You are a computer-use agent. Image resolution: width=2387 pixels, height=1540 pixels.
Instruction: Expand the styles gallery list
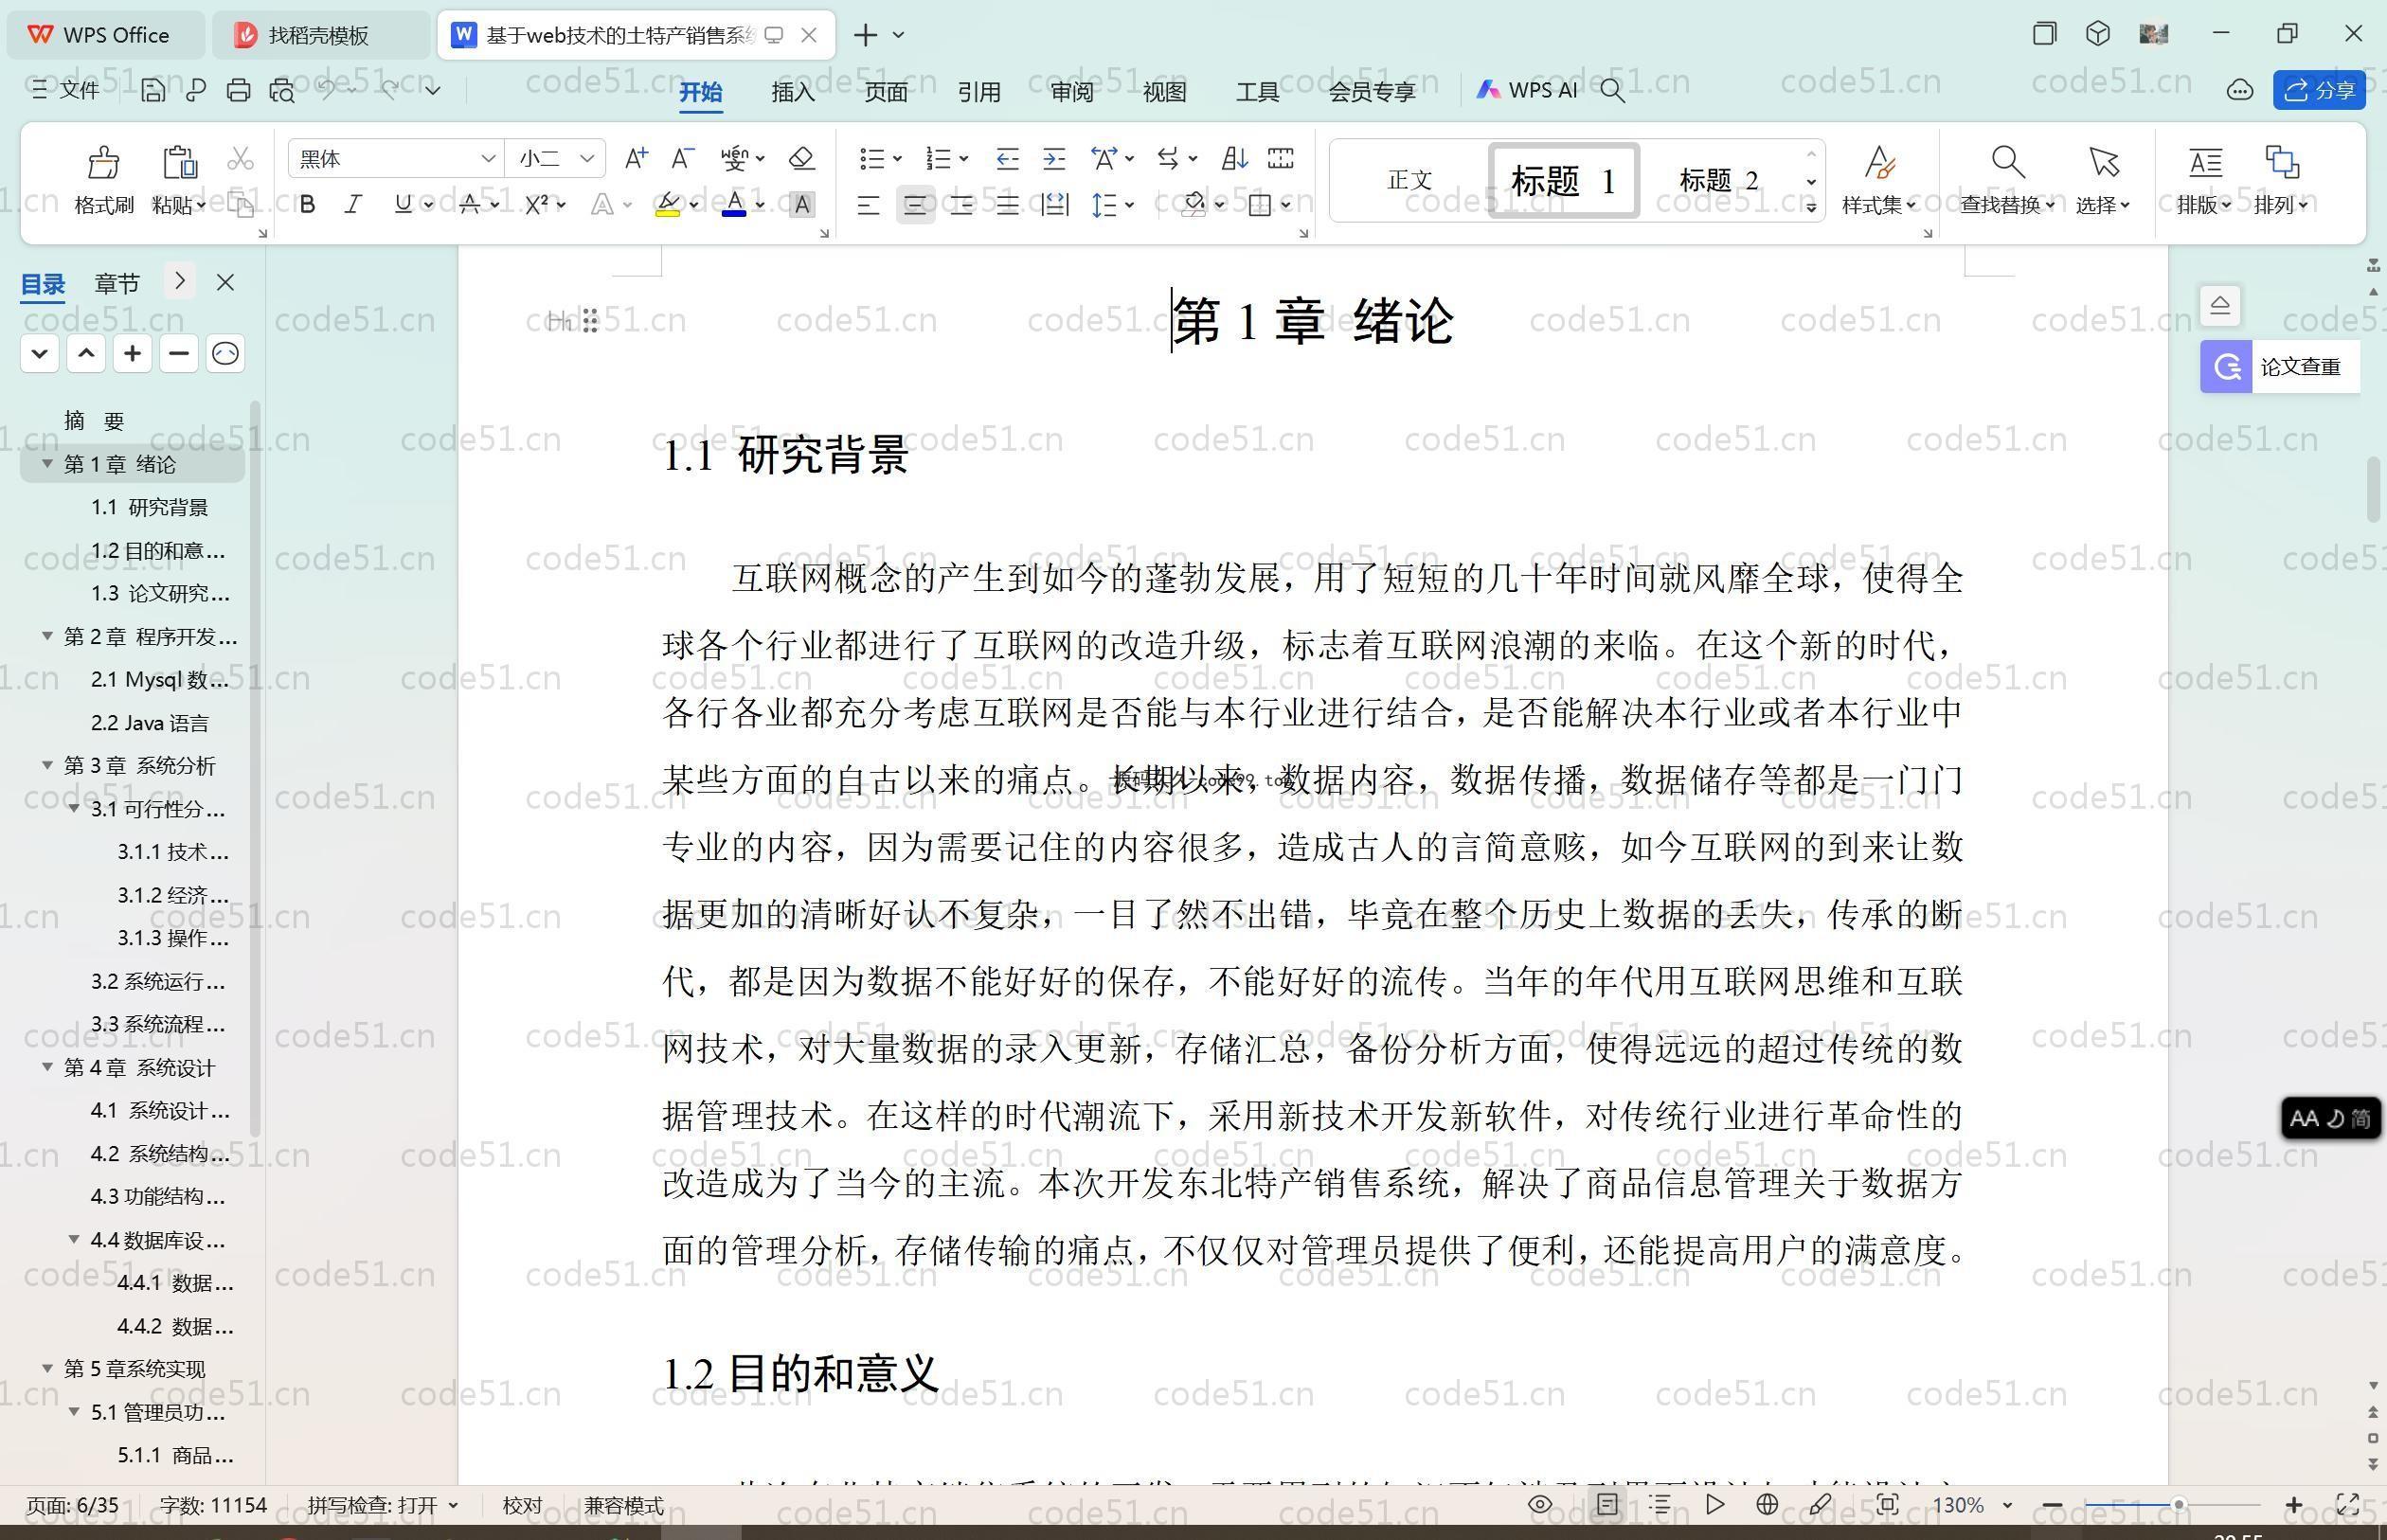(1811, 207)
